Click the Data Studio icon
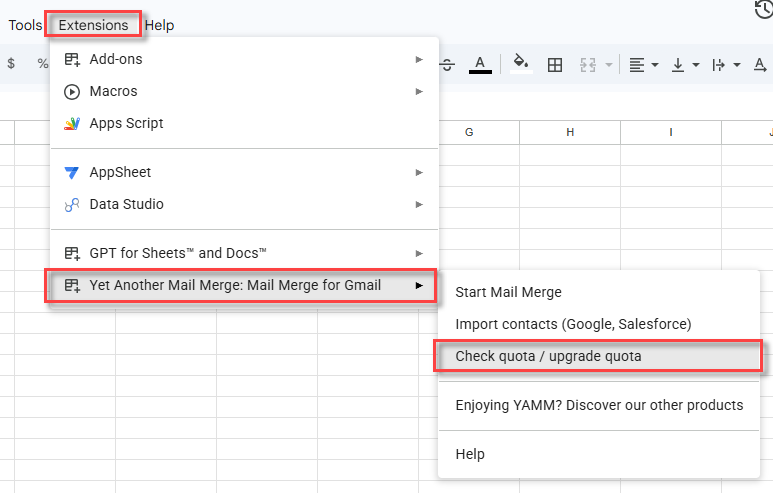This screenshot has height=493, width=773. coord(72,205)
